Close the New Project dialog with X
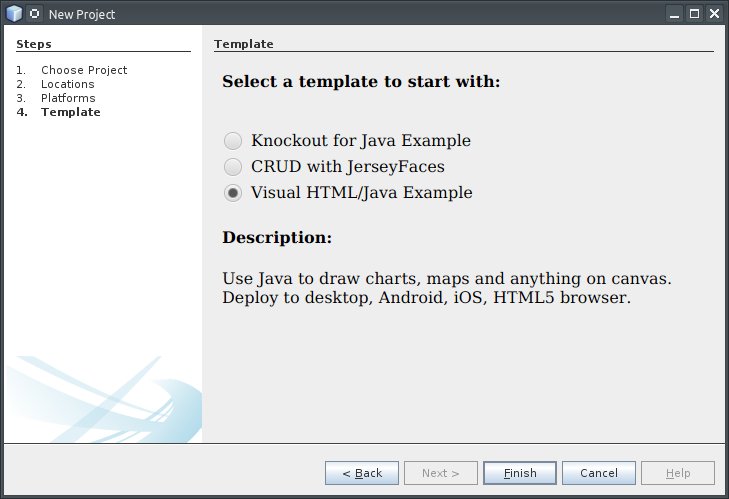 coord(714,14)
